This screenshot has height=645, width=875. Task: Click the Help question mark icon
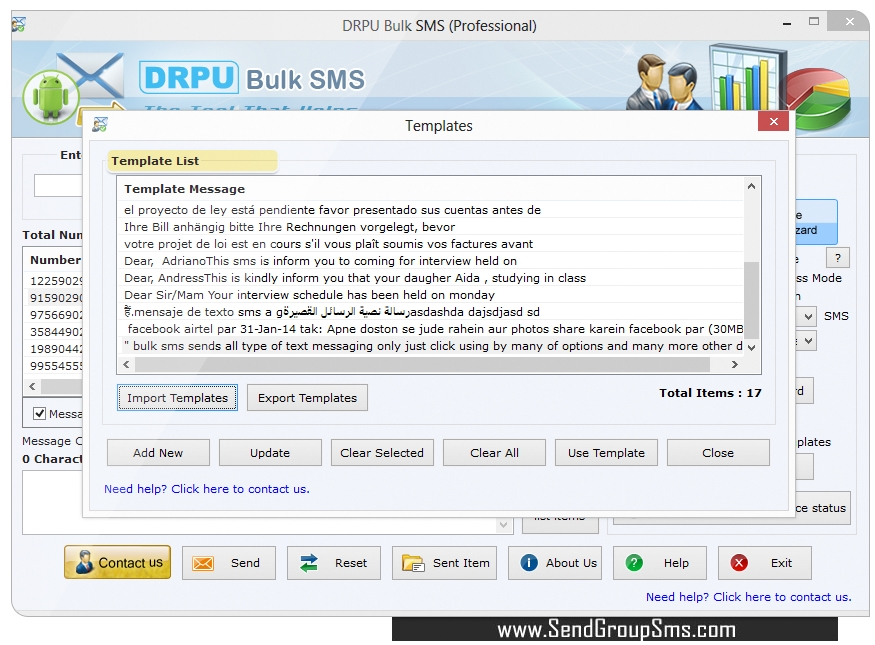pyautogui.click(x=634, y=562)
